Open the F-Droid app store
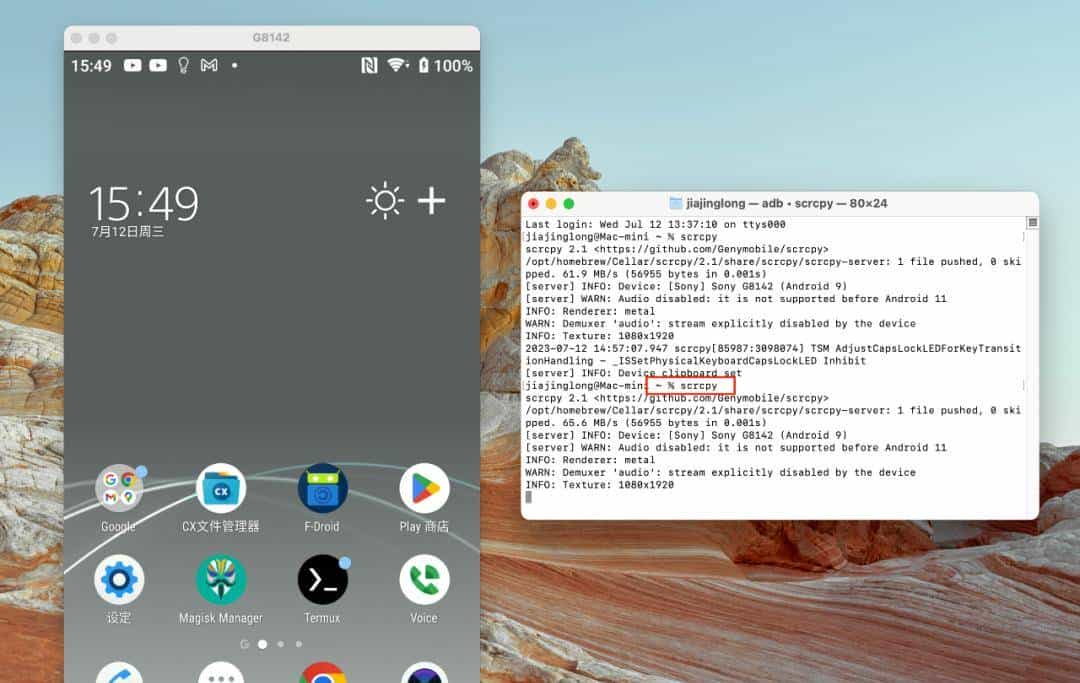The image size is (1080, 683). 322,490
